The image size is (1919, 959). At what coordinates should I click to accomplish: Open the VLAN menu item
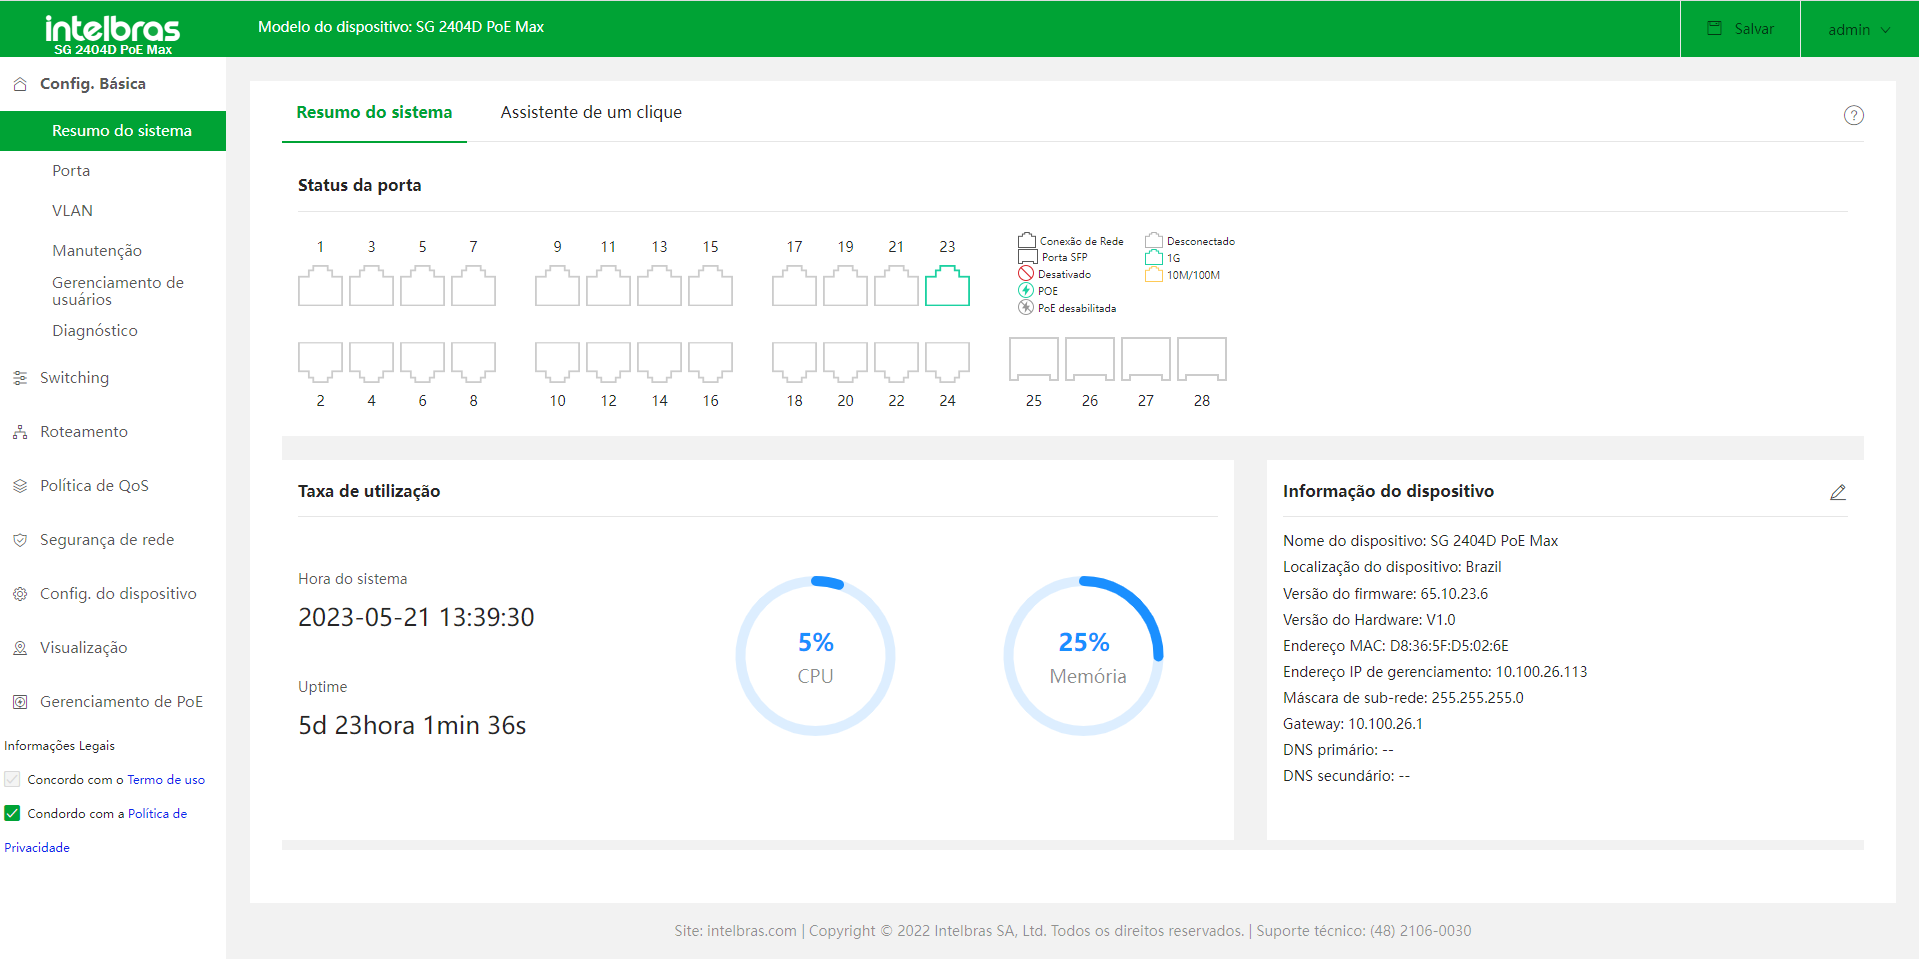pos(72,211)
